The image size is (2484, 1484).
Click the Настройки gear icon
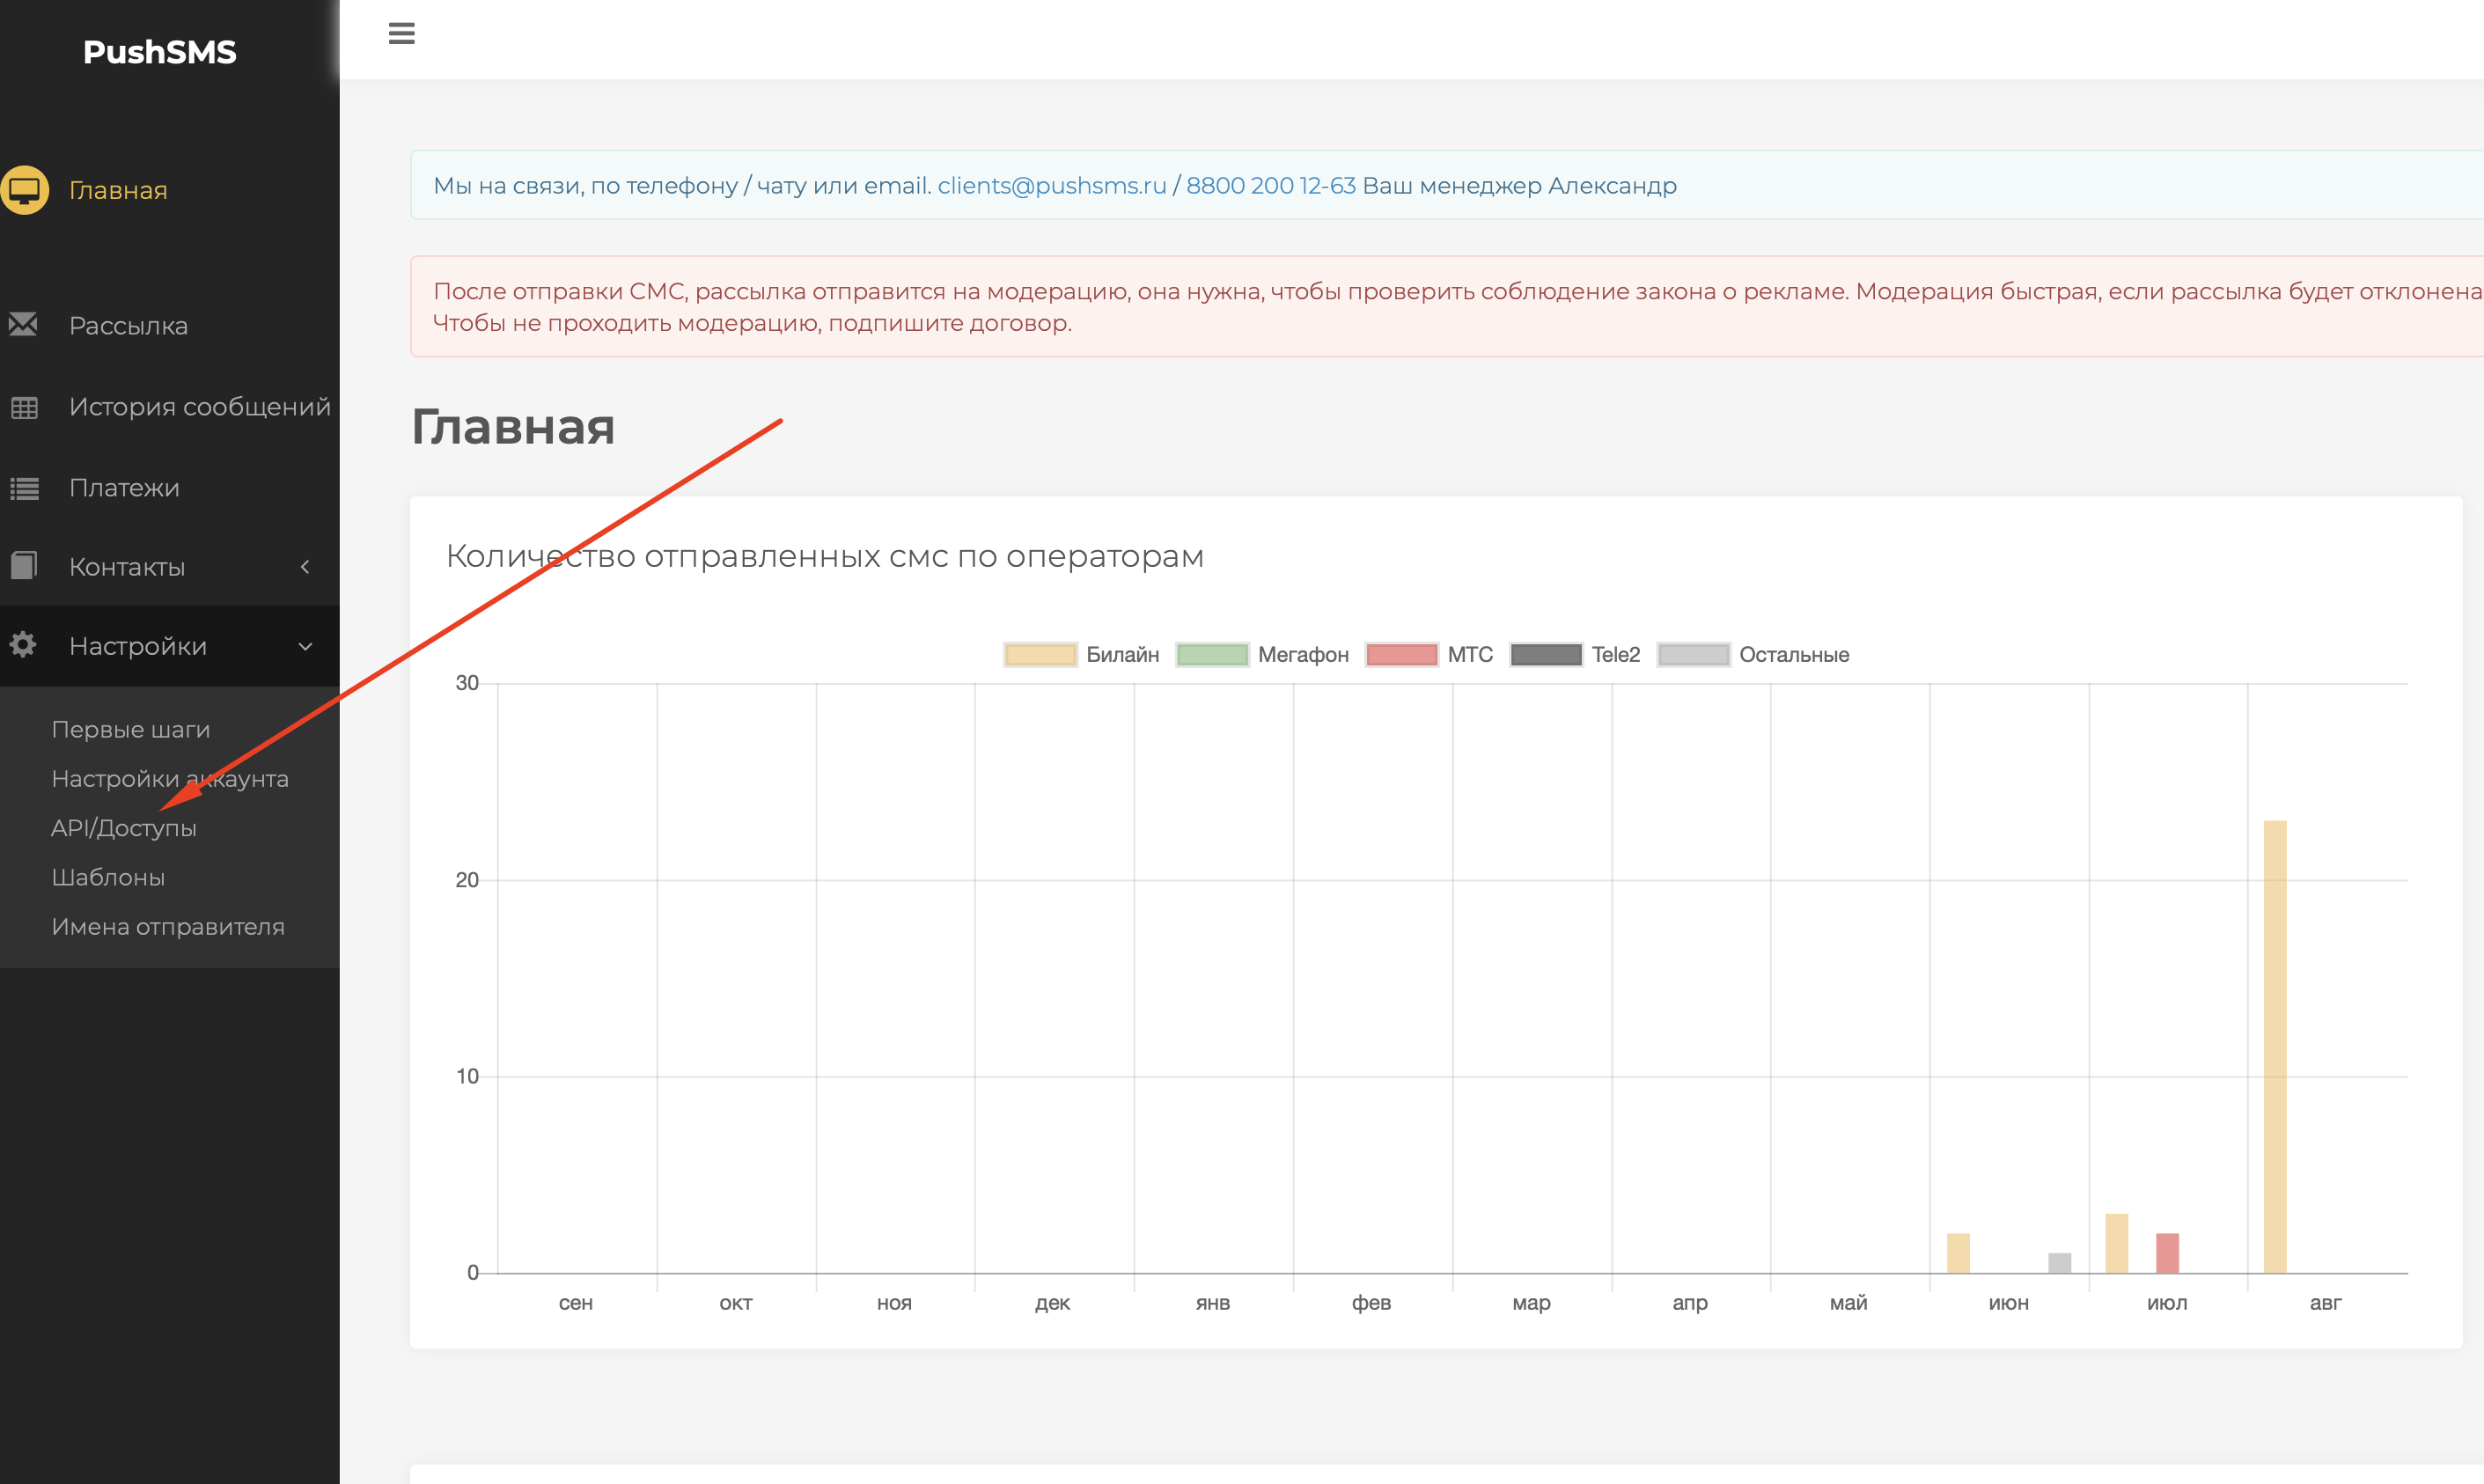pos(23,645)
